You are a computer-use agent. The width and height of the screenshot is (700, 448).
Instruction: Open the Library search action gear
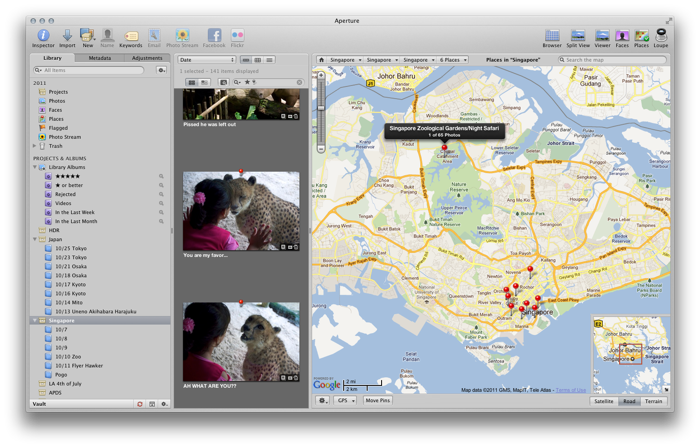pos(161,70)
